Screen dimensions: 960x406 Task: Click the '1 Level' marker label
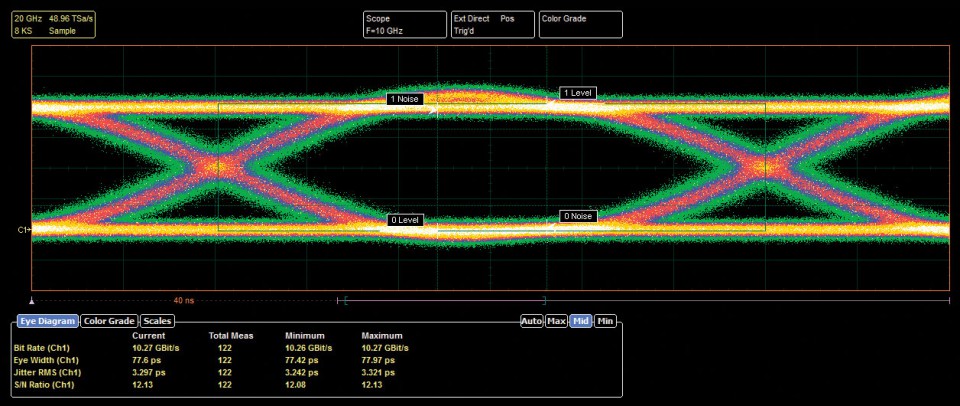579,93
